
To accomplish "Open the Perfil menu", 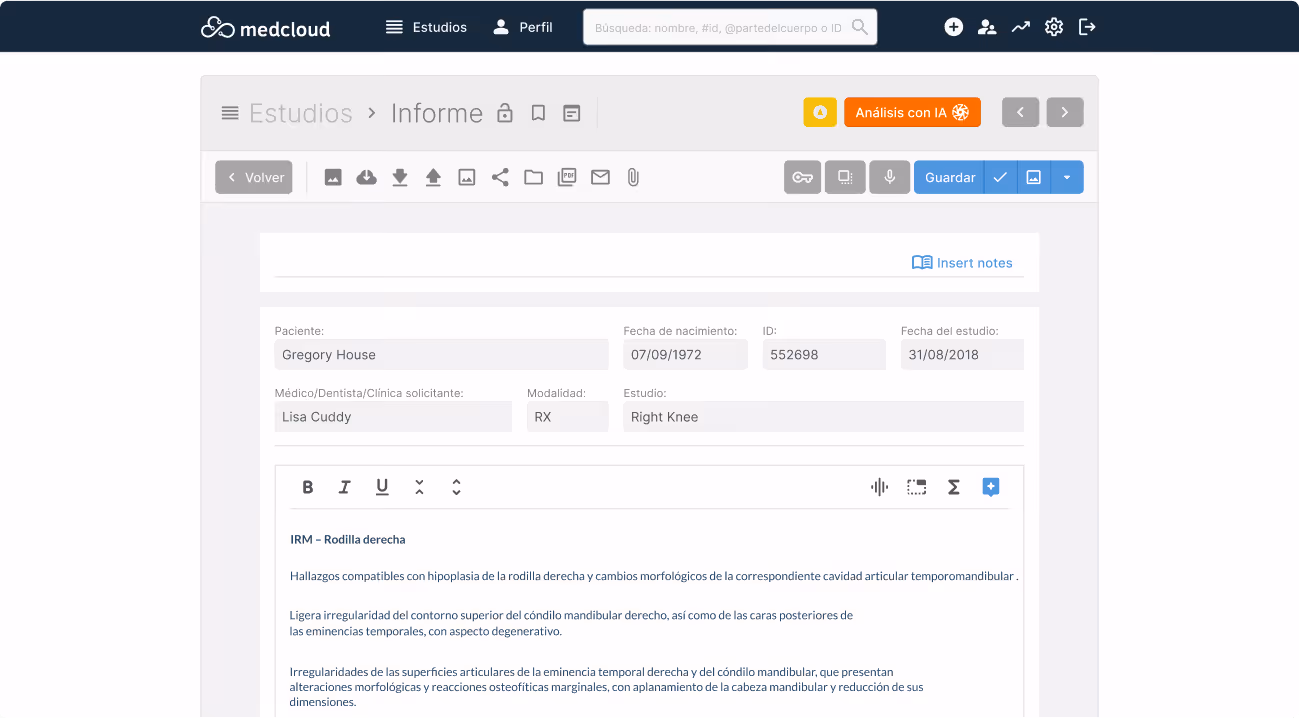I will [522, 27].
